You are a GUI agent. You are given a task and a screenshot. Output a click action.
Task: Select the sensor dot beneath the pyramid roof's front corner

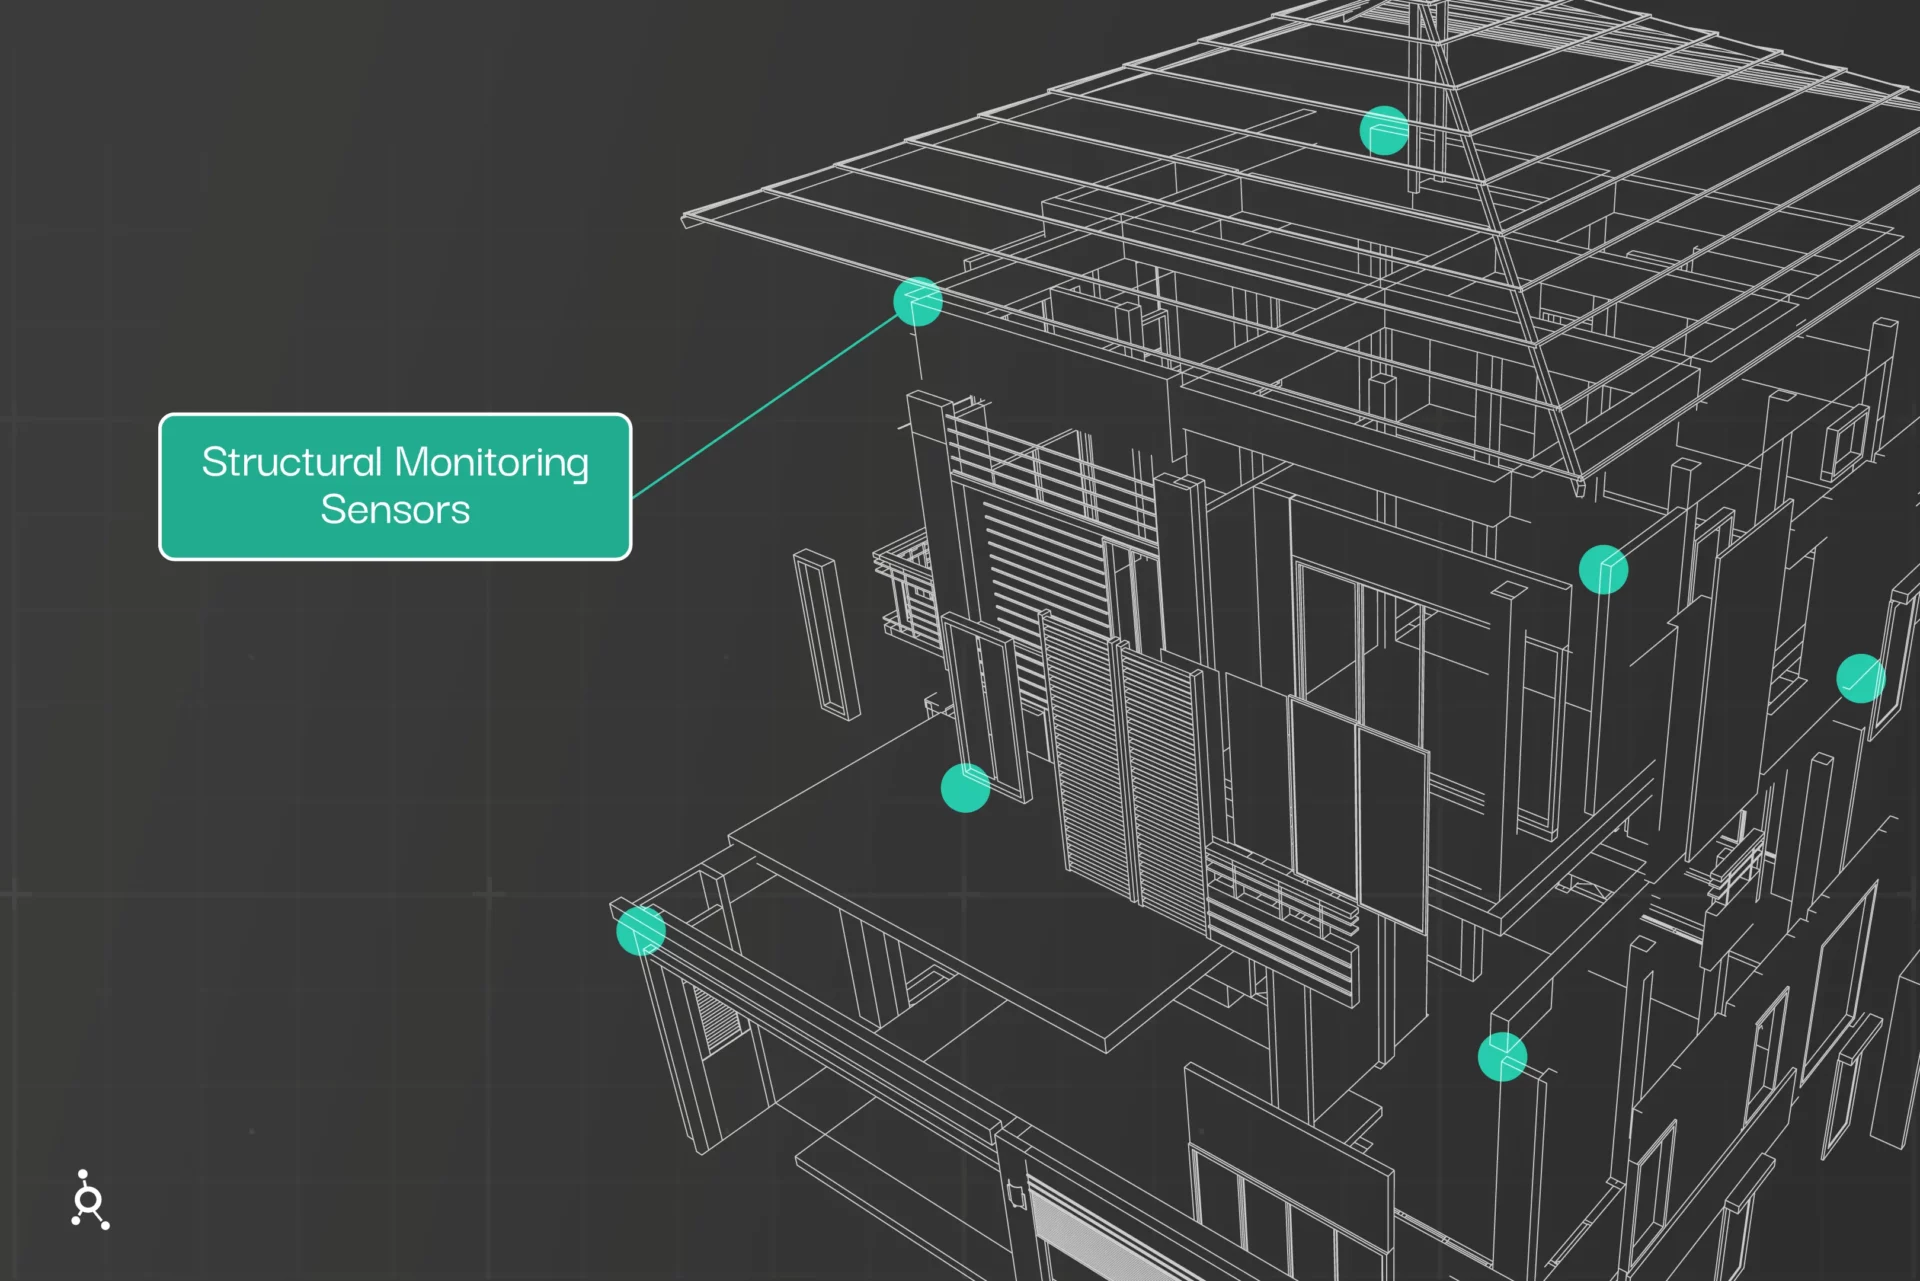[x=1603, y=569]
